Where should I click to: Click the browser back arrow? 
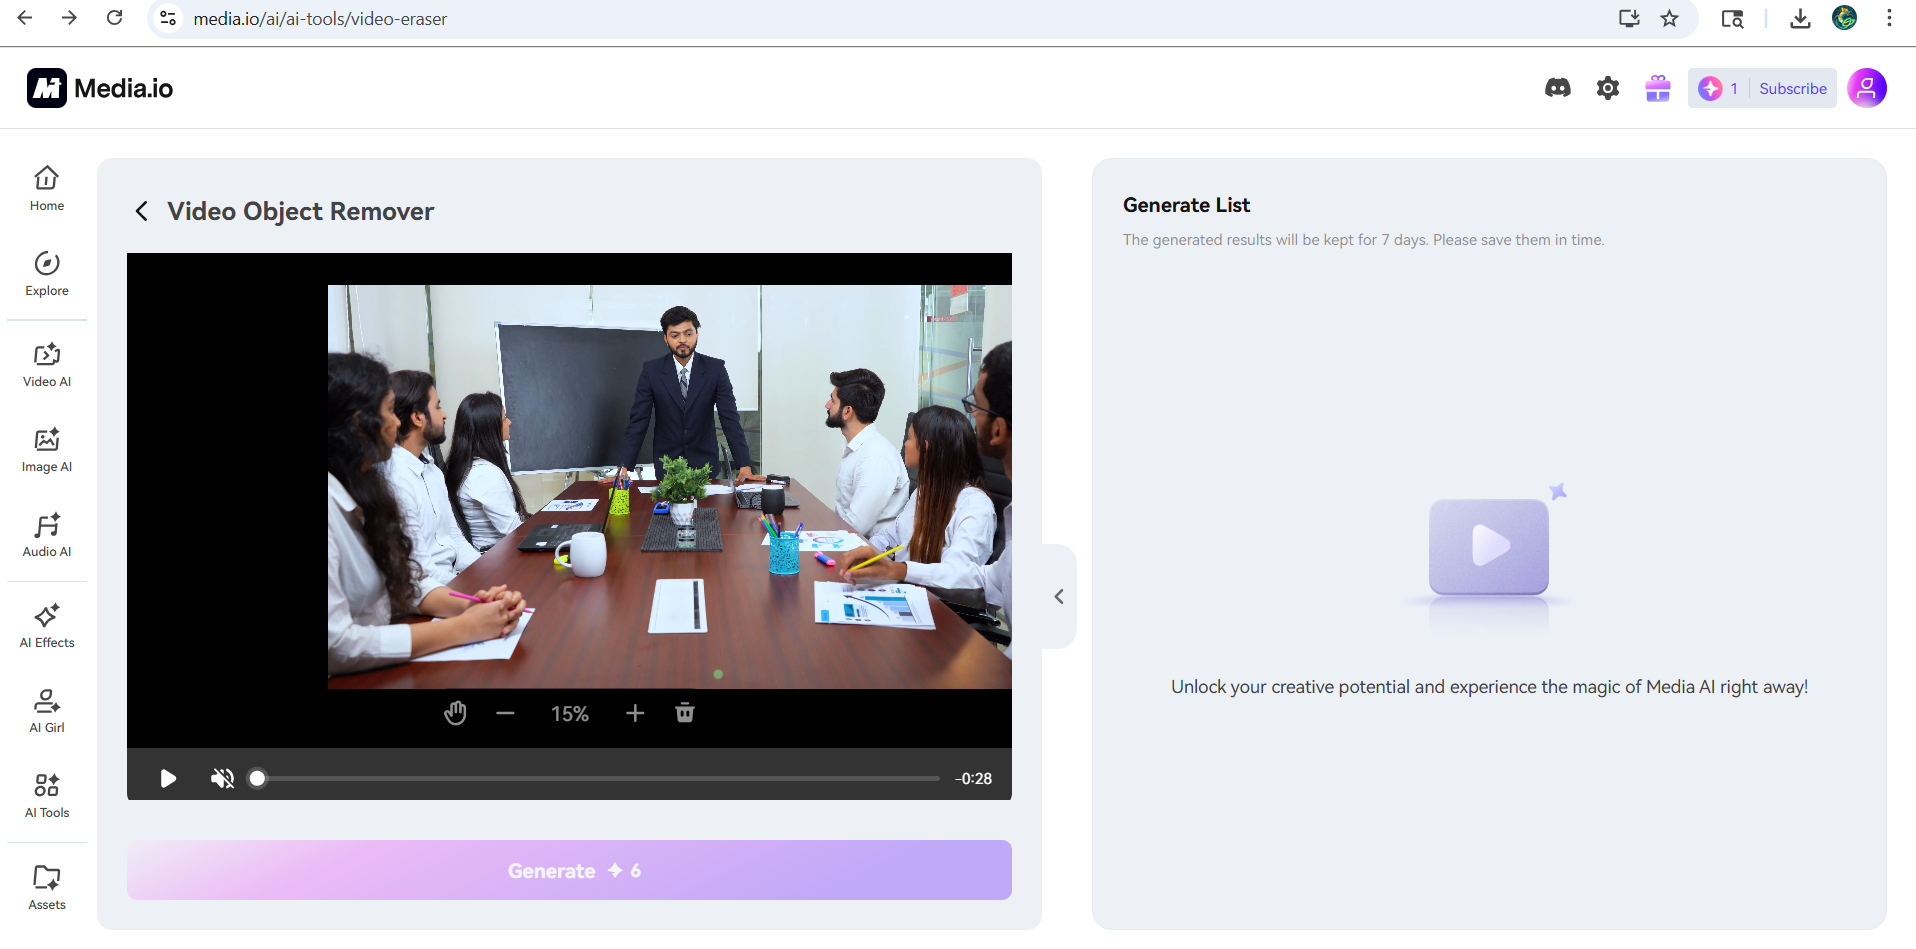25,18
